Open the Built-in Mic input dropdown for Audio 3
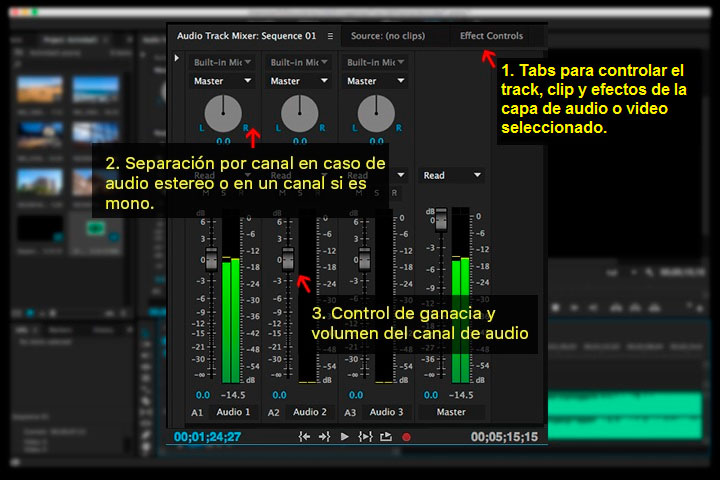 [376, 62]
